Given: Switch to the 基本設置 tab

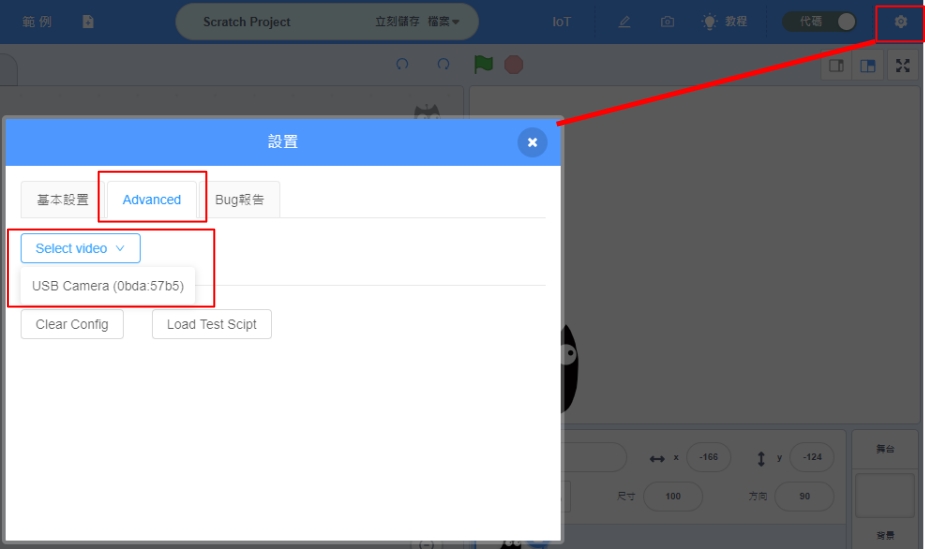Looking at the screenshot, I should 63,199.
